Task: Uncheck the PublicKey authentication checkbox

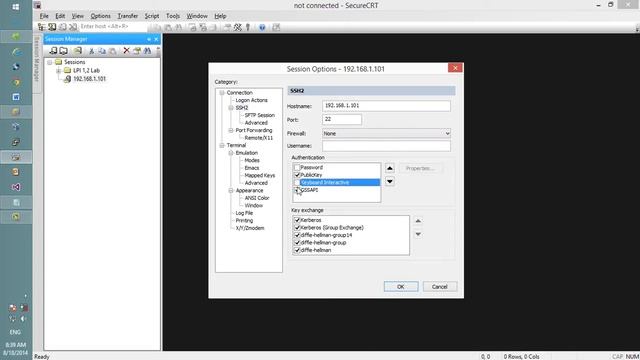Action: coord(297,175)
